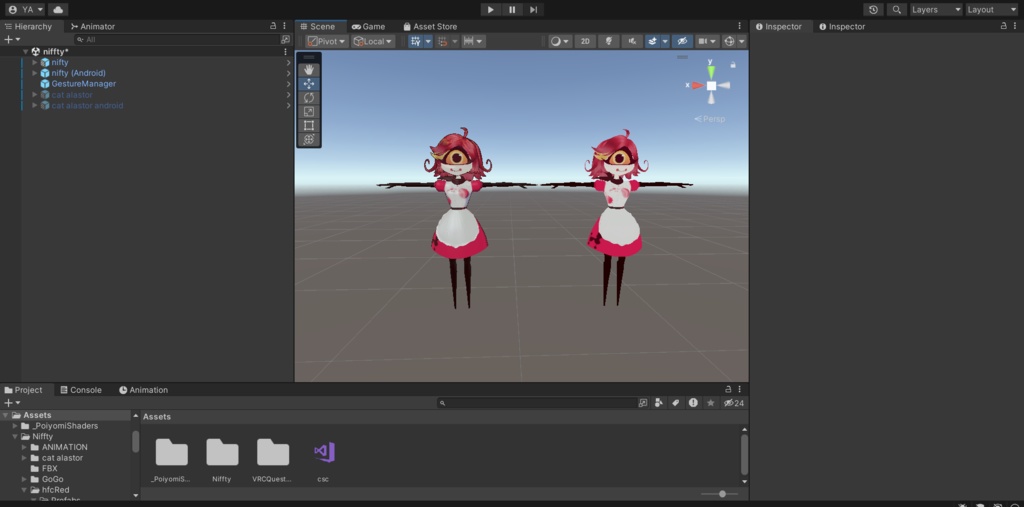Select the GestureManager object
Image resolution: width=1024 pixels, height=507 pixels.
pos(84,84)
